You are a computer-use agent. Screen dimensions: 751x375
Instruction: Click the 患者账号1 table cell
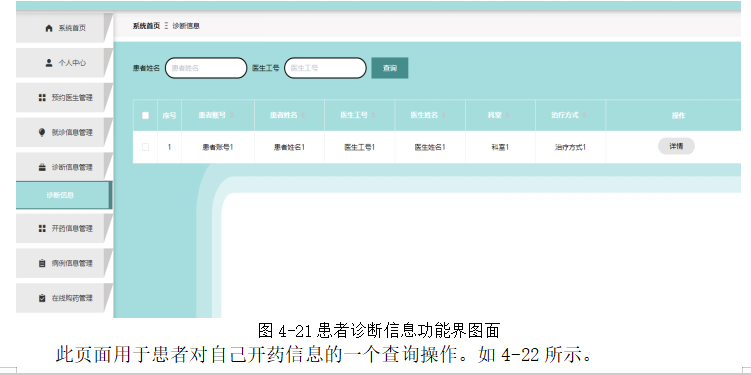click(x=218, y=147)
